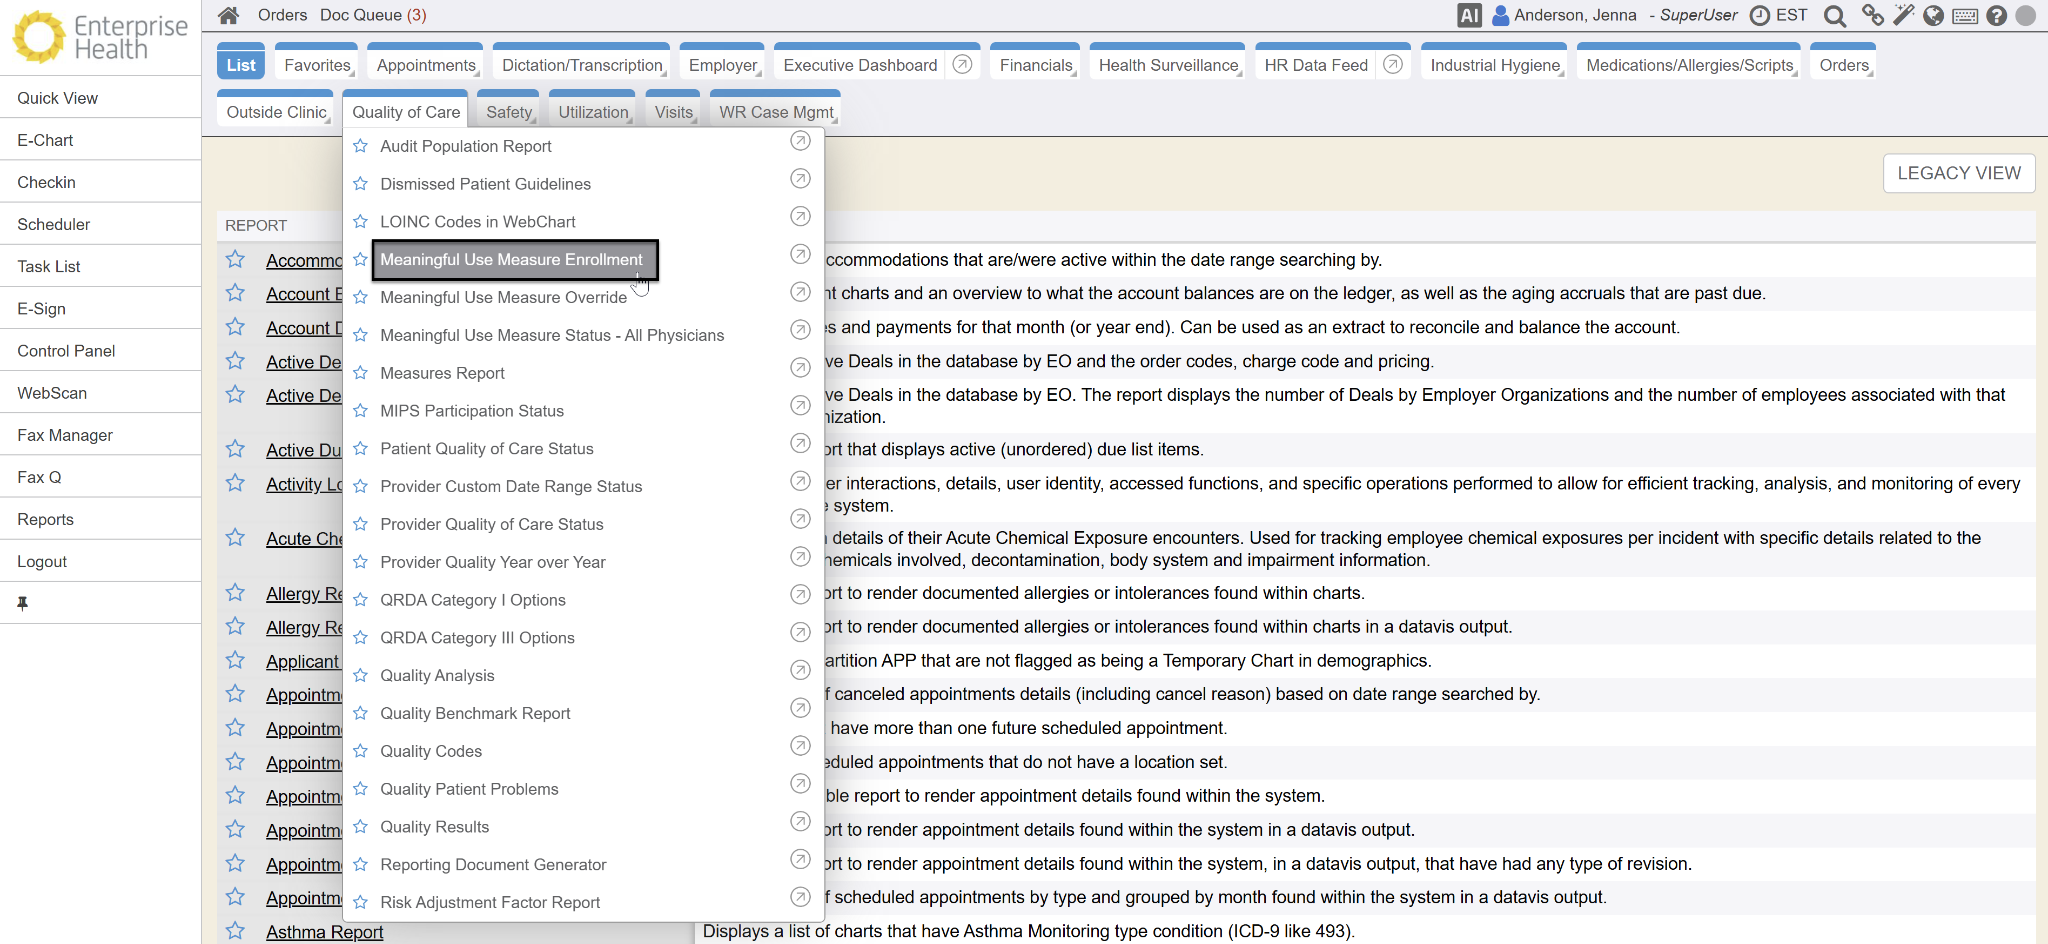Open the Health Surveillance dropdown tab
The width and height of the screenshot is (2048, 944).
point(1167,65)
